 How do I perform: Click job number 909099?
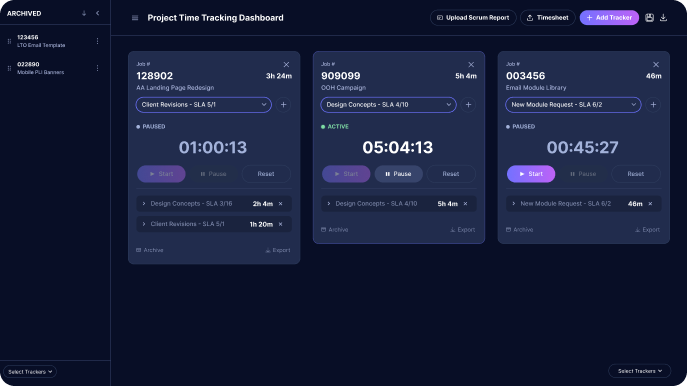point(341,76)
